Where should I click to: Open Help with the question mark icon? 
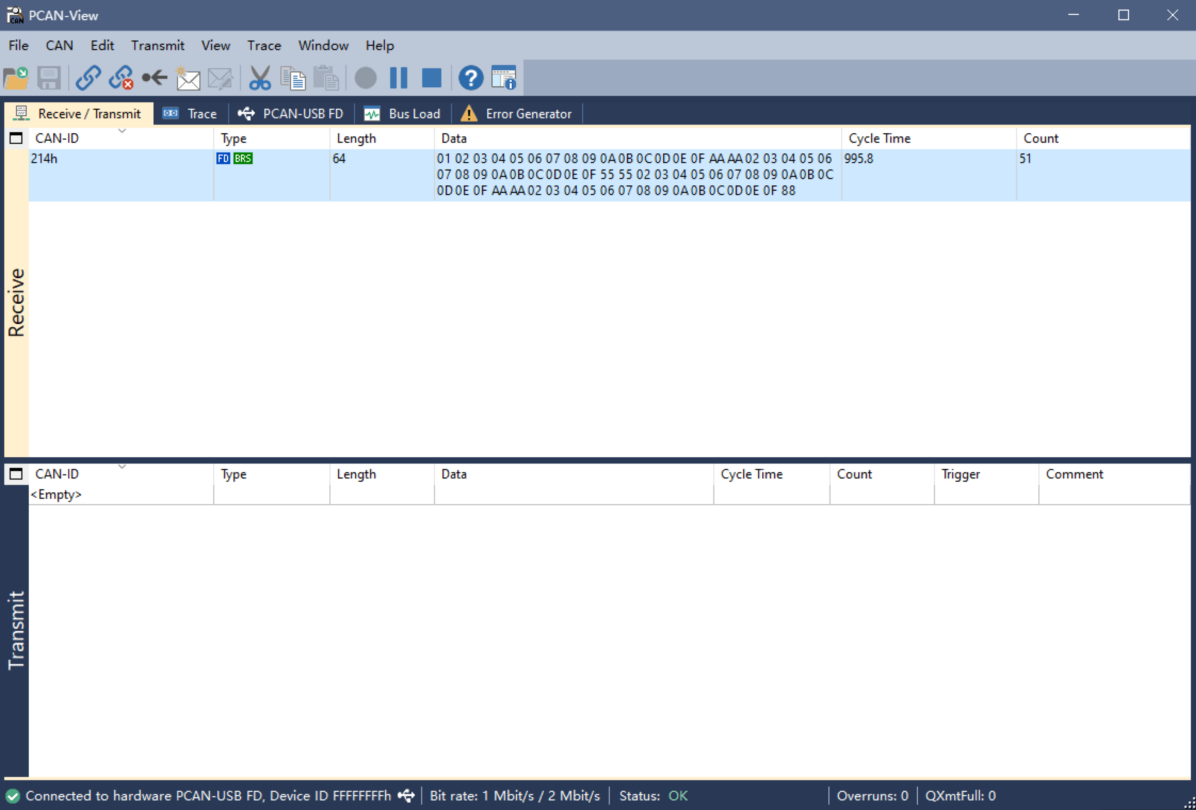coord(471,78)
